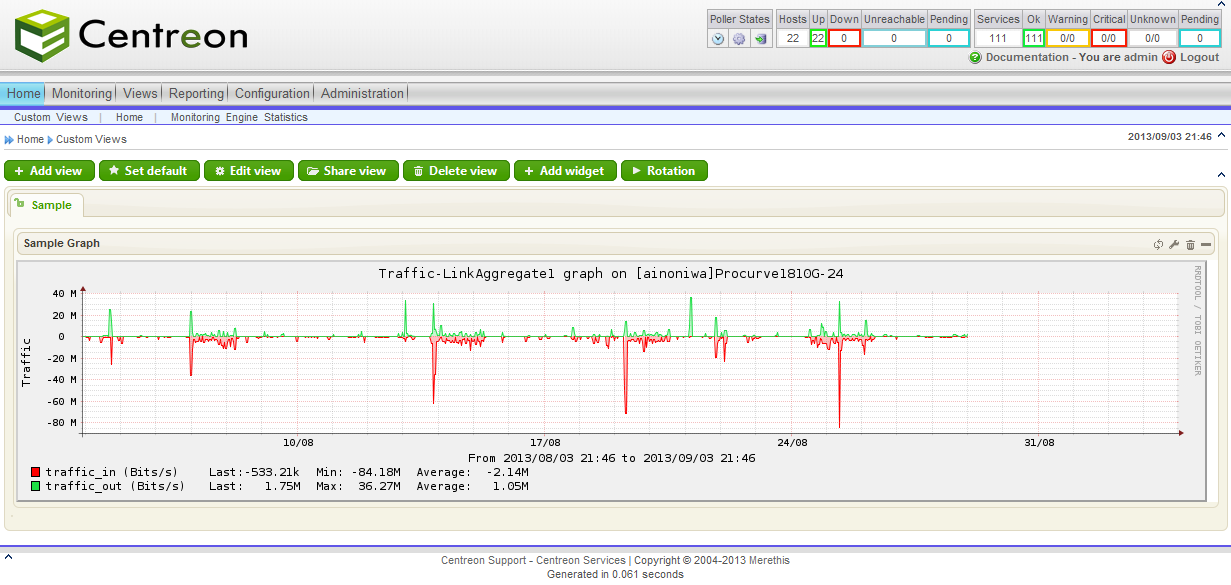Viewport: 1231px width, 585px height.
Task: Click the green Documentation help icon
Action: click(x=975, y=57)
